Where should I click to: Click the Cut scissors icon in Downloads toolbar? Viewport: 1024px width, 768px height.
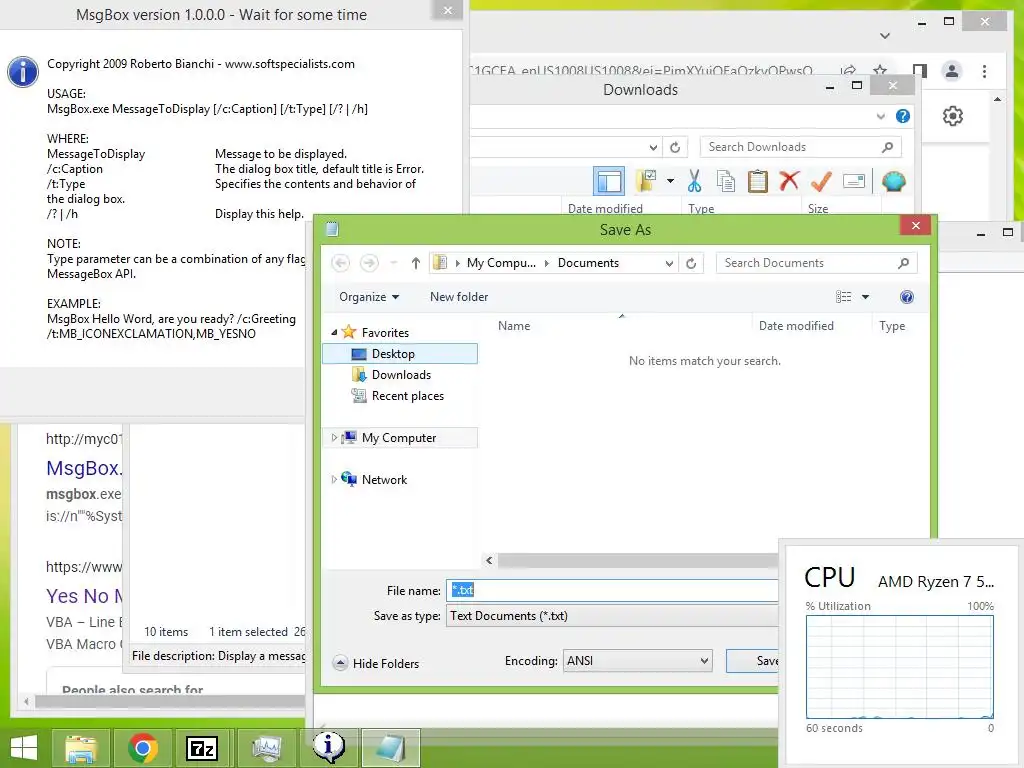click(x=694, y=181)
